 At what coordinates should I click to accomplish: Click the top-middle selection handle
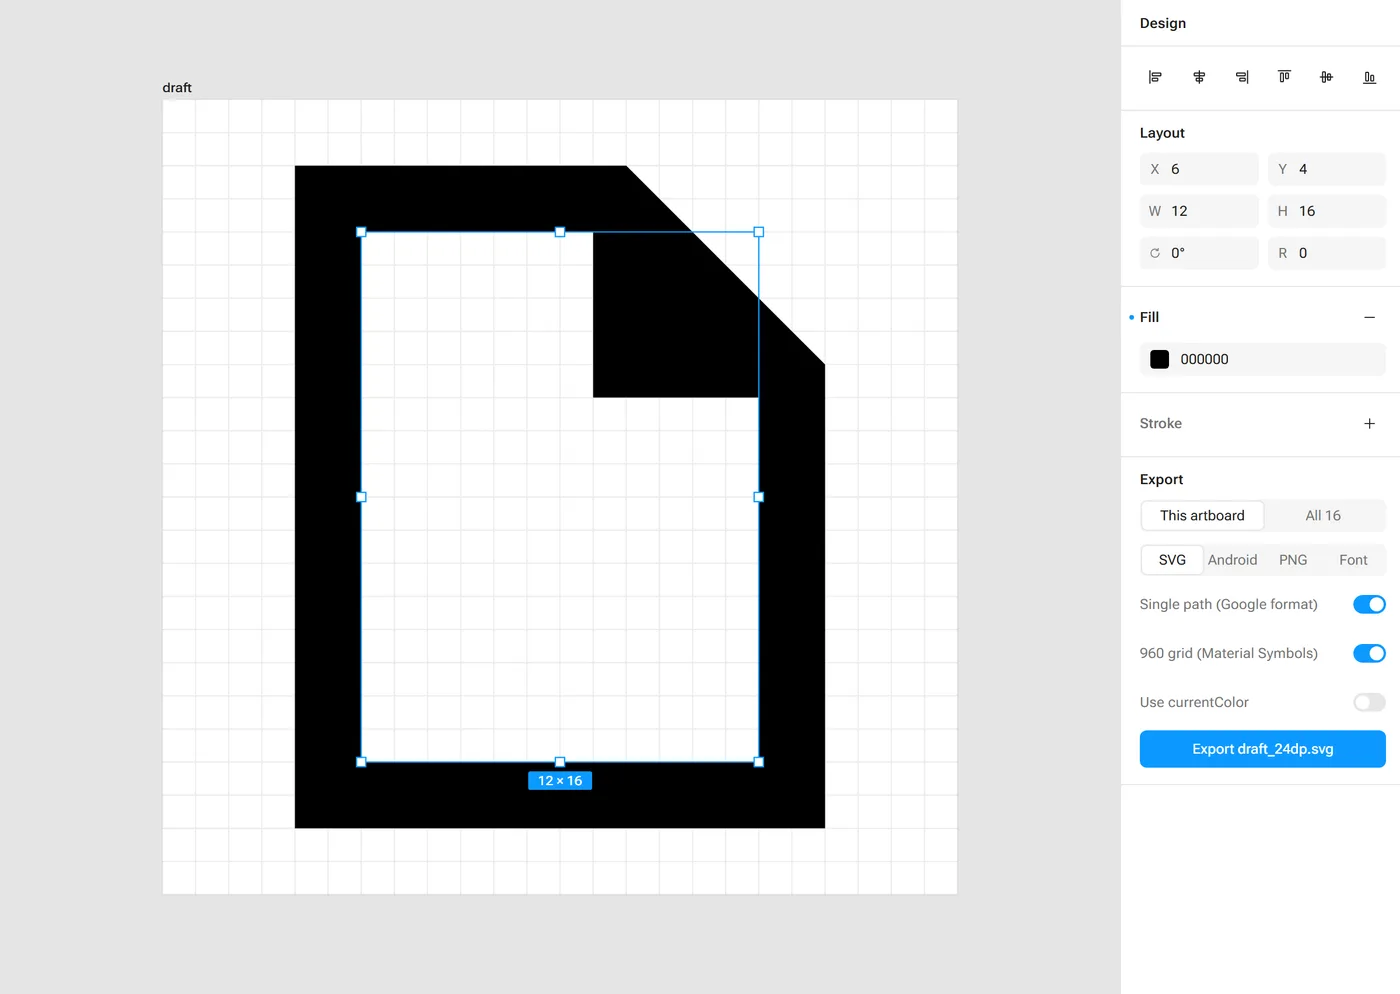[560, 232]
